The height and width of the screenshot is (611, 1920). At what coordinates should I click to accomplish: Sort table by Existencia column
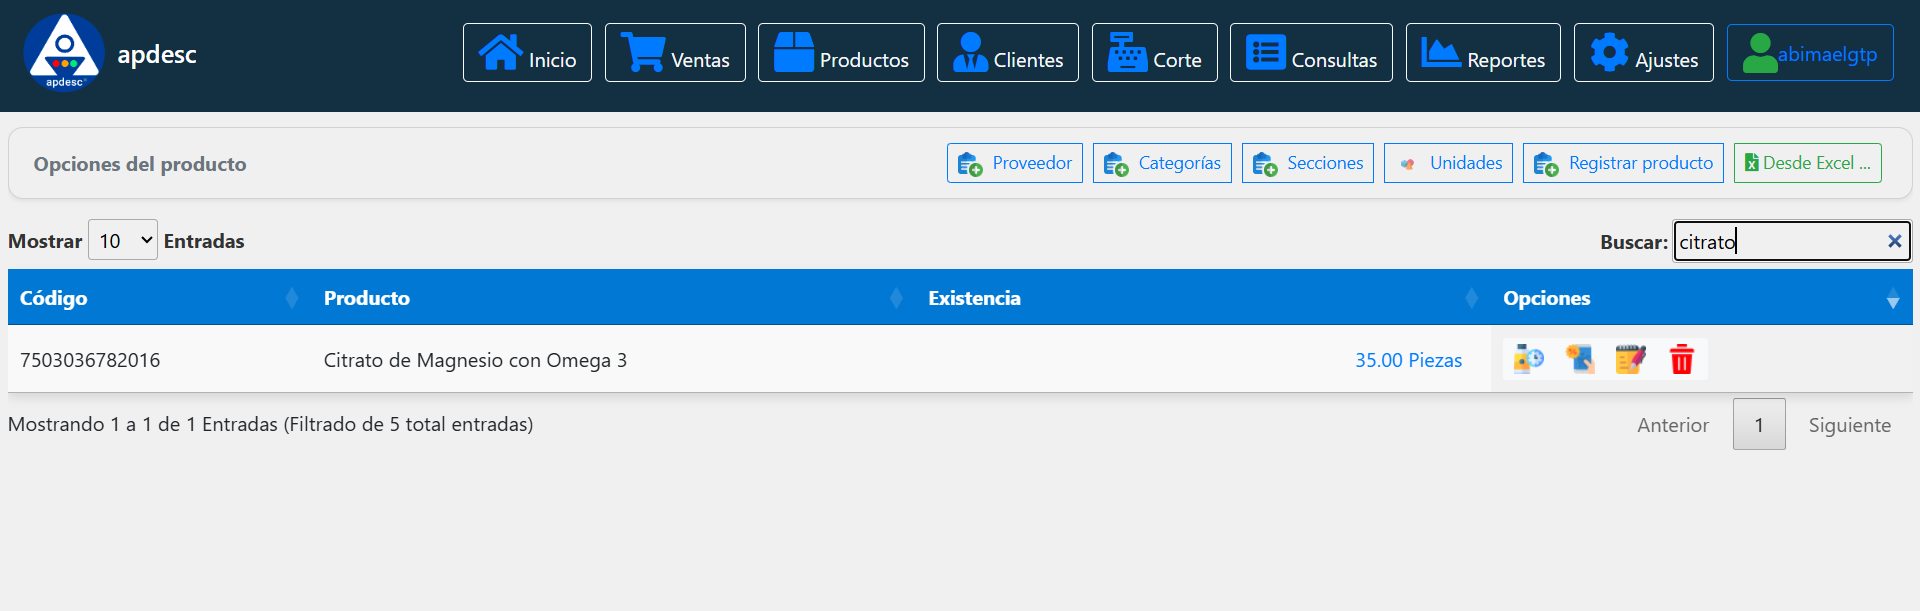click(x=1203, y=297)
